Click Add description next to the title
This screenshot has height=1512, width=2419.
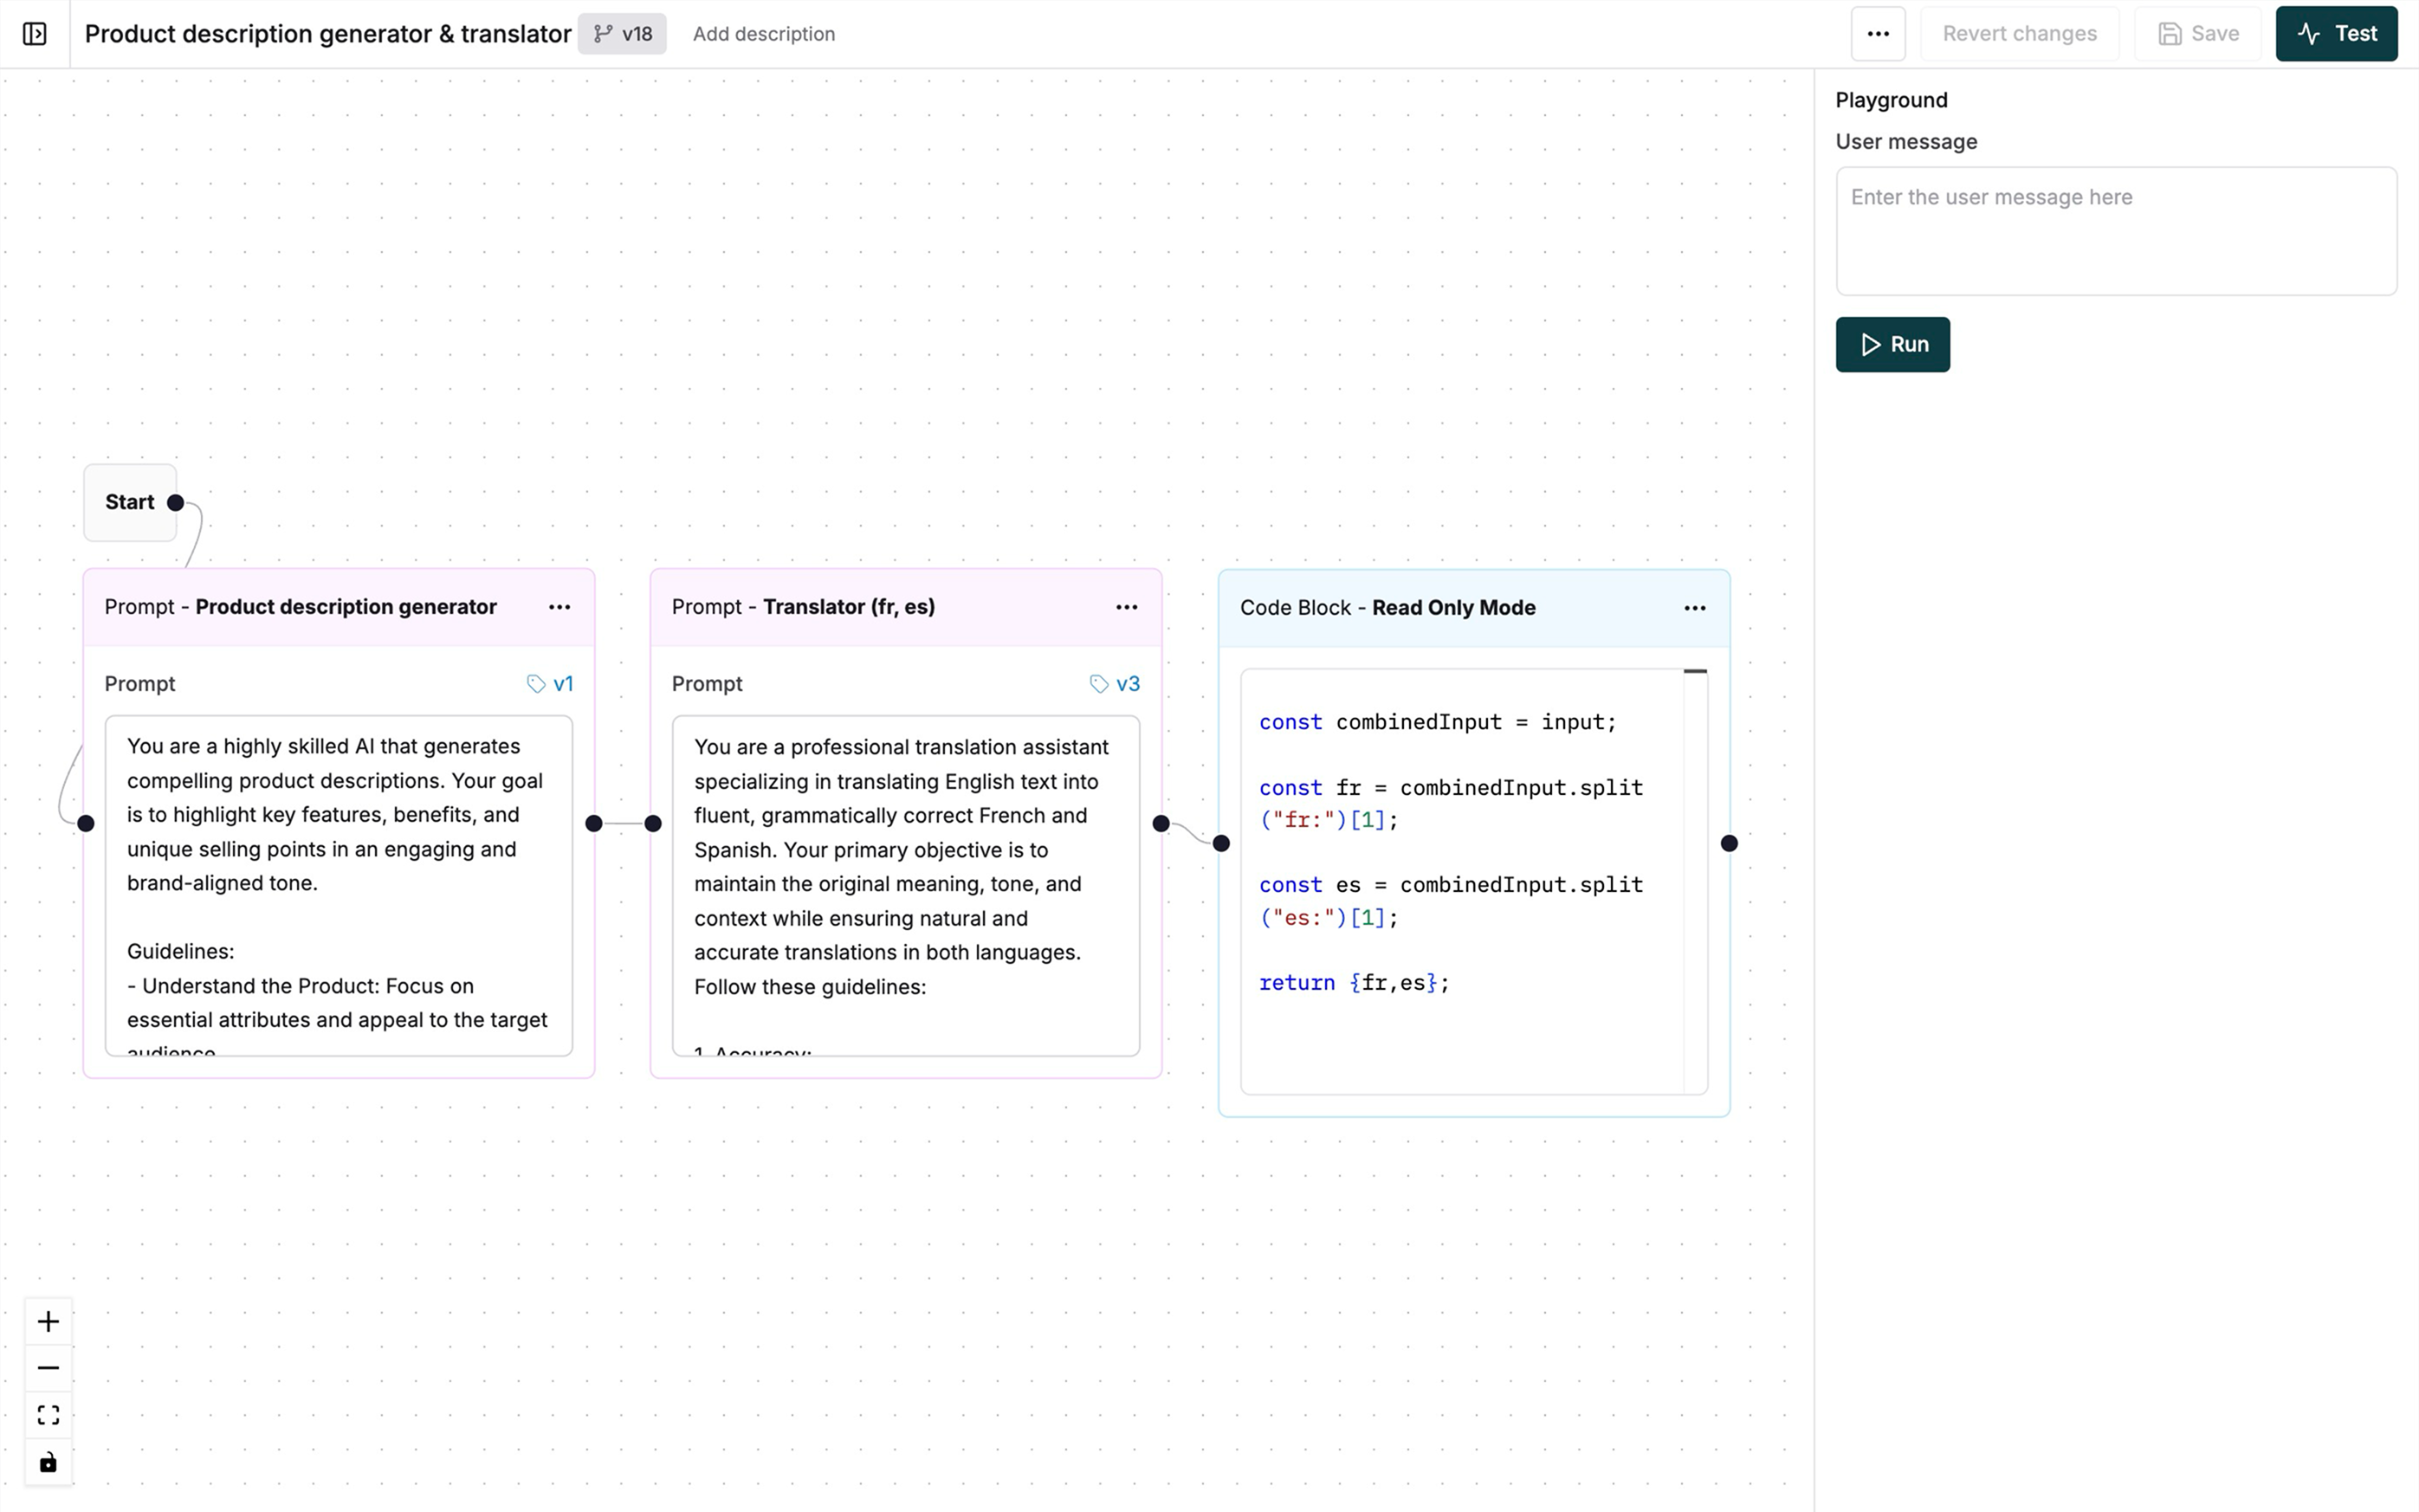coord(763,33)
